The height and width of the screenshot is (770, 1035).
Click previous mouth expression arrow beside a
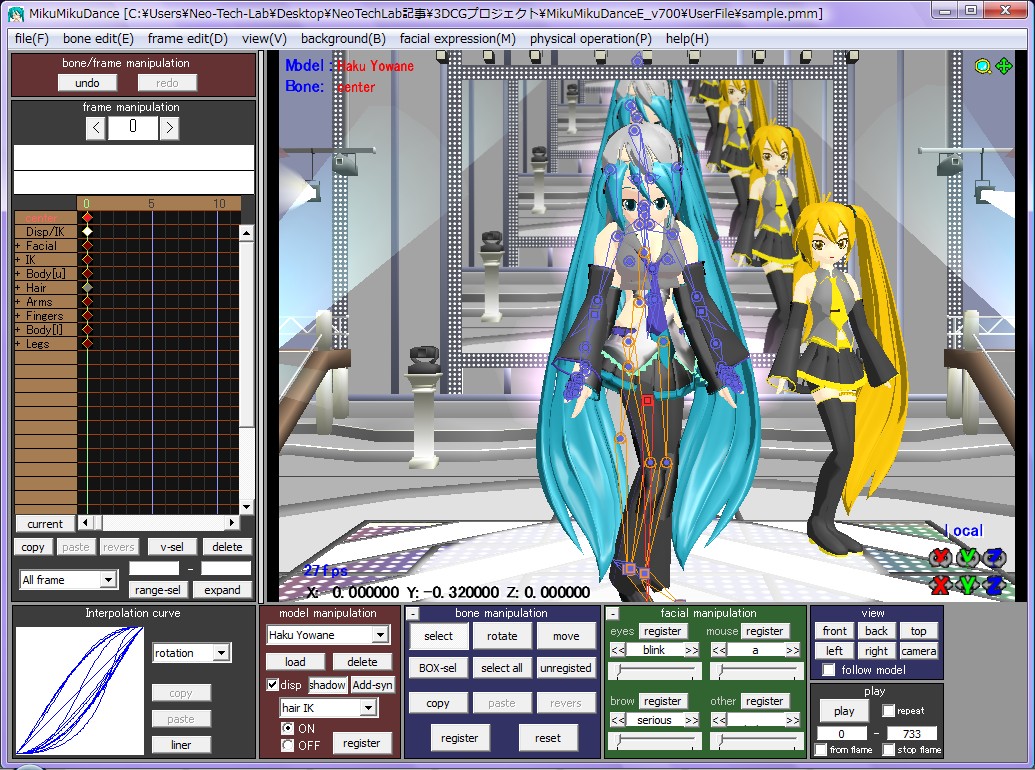[x=719, y=651]
